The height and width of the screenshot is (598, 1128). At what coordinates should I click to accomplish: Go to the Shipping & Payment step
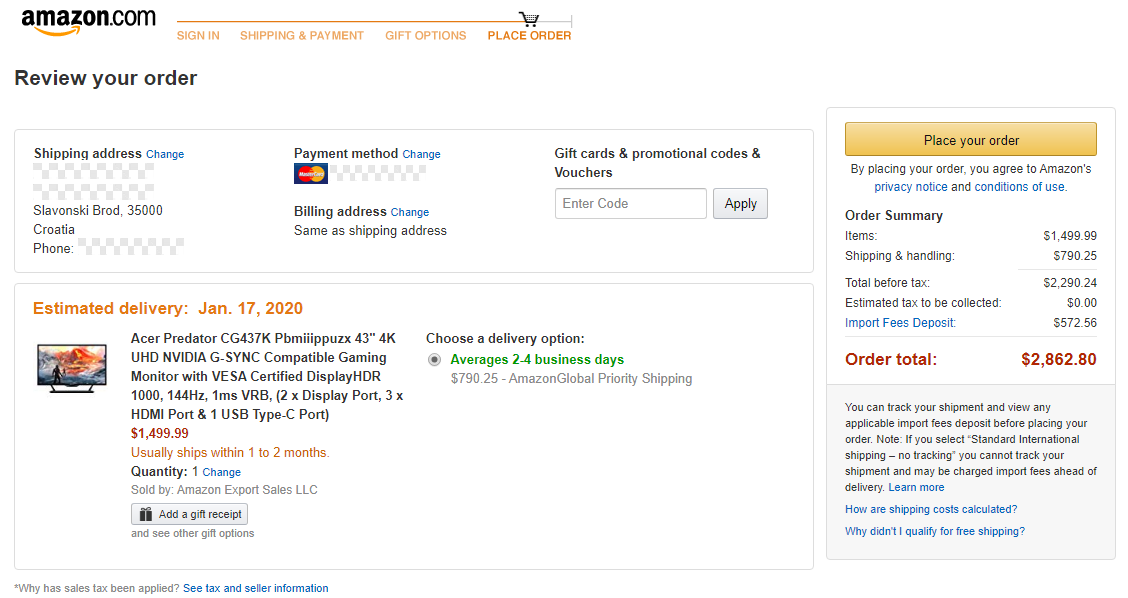[302, 35]
